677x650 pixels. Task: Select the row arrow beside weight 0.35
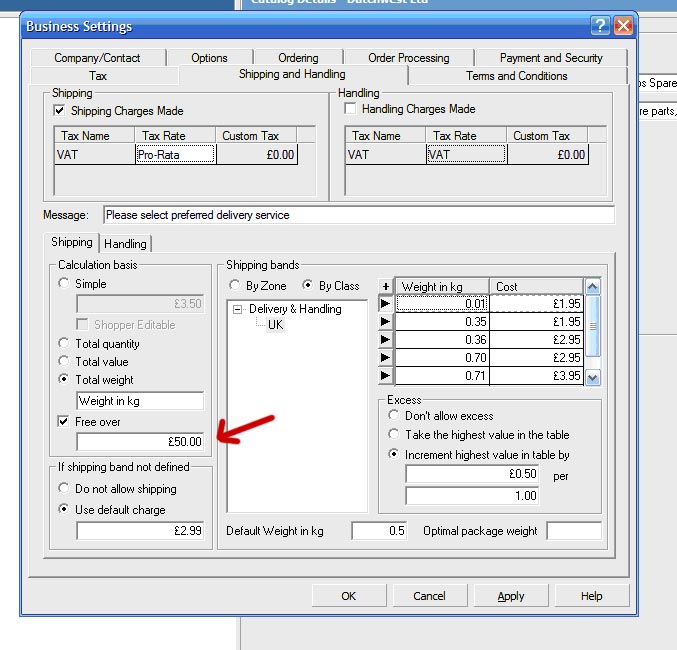[x=386, y=322]
